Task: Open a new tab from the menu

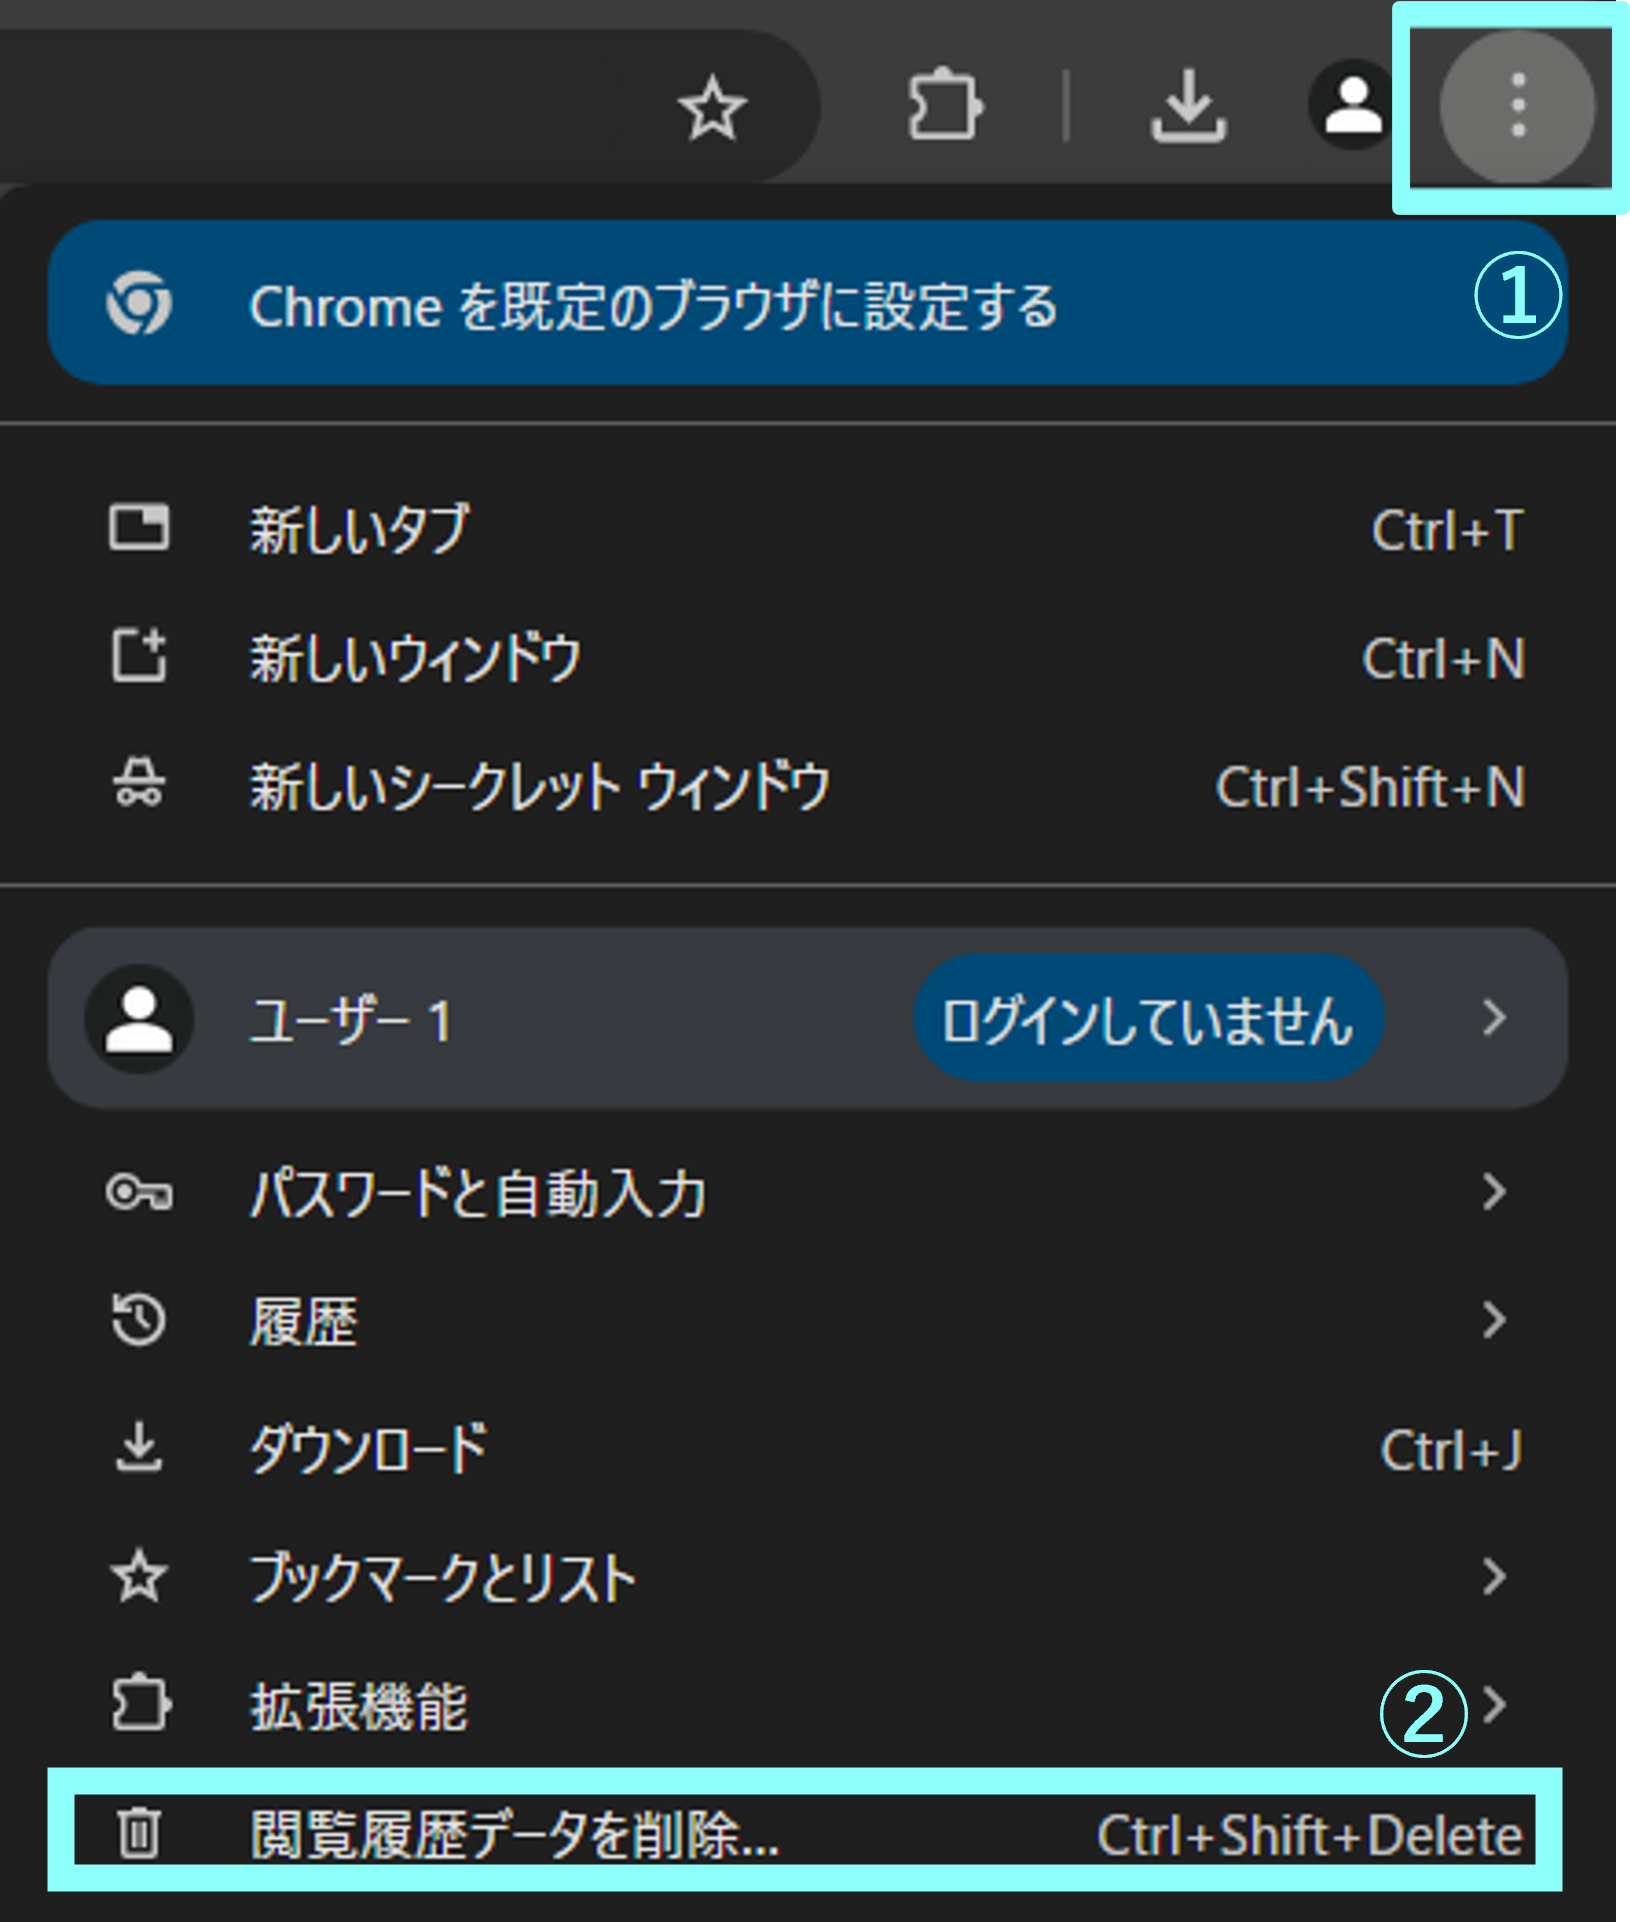Action: point(807,529)
